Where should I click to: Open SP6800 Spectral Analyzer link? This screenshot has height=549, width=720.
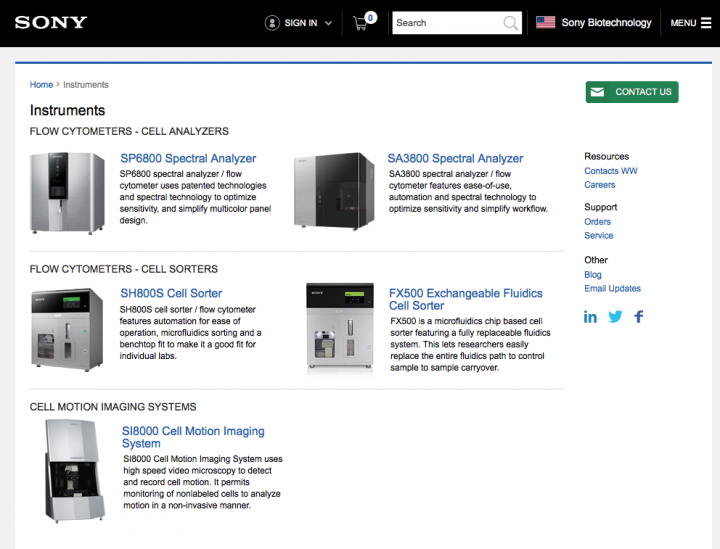pyautogui.click(x=188, y=158)
